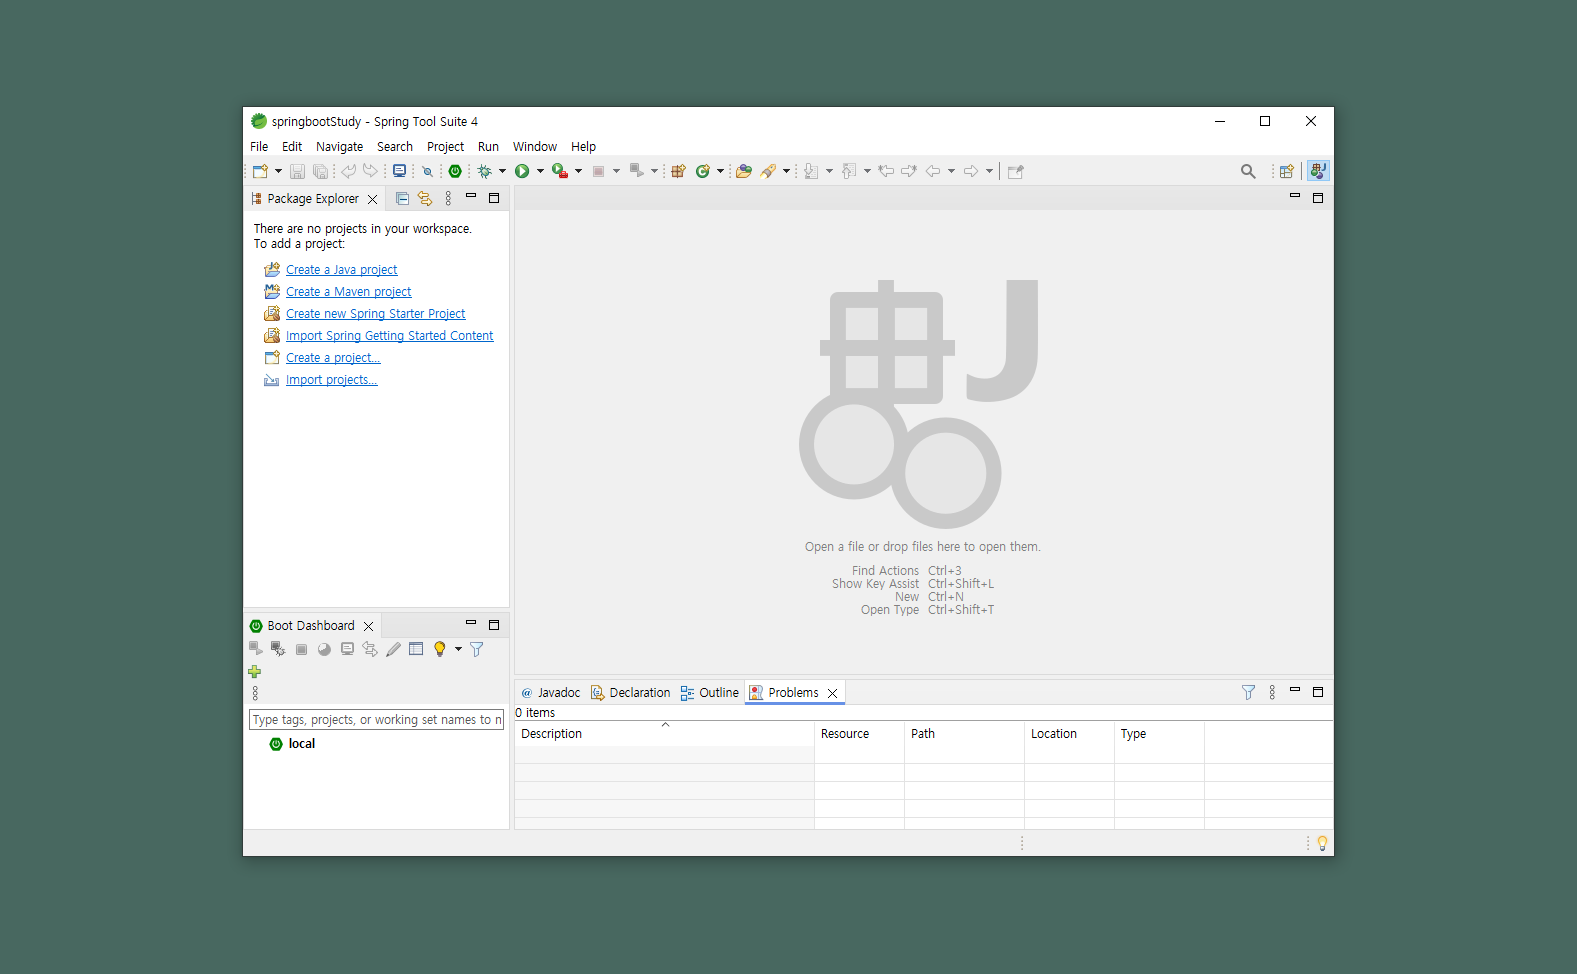The image size is (1577, 974).
Task: Open the New wizard dropdown arrow
Action: pos(278,171)
